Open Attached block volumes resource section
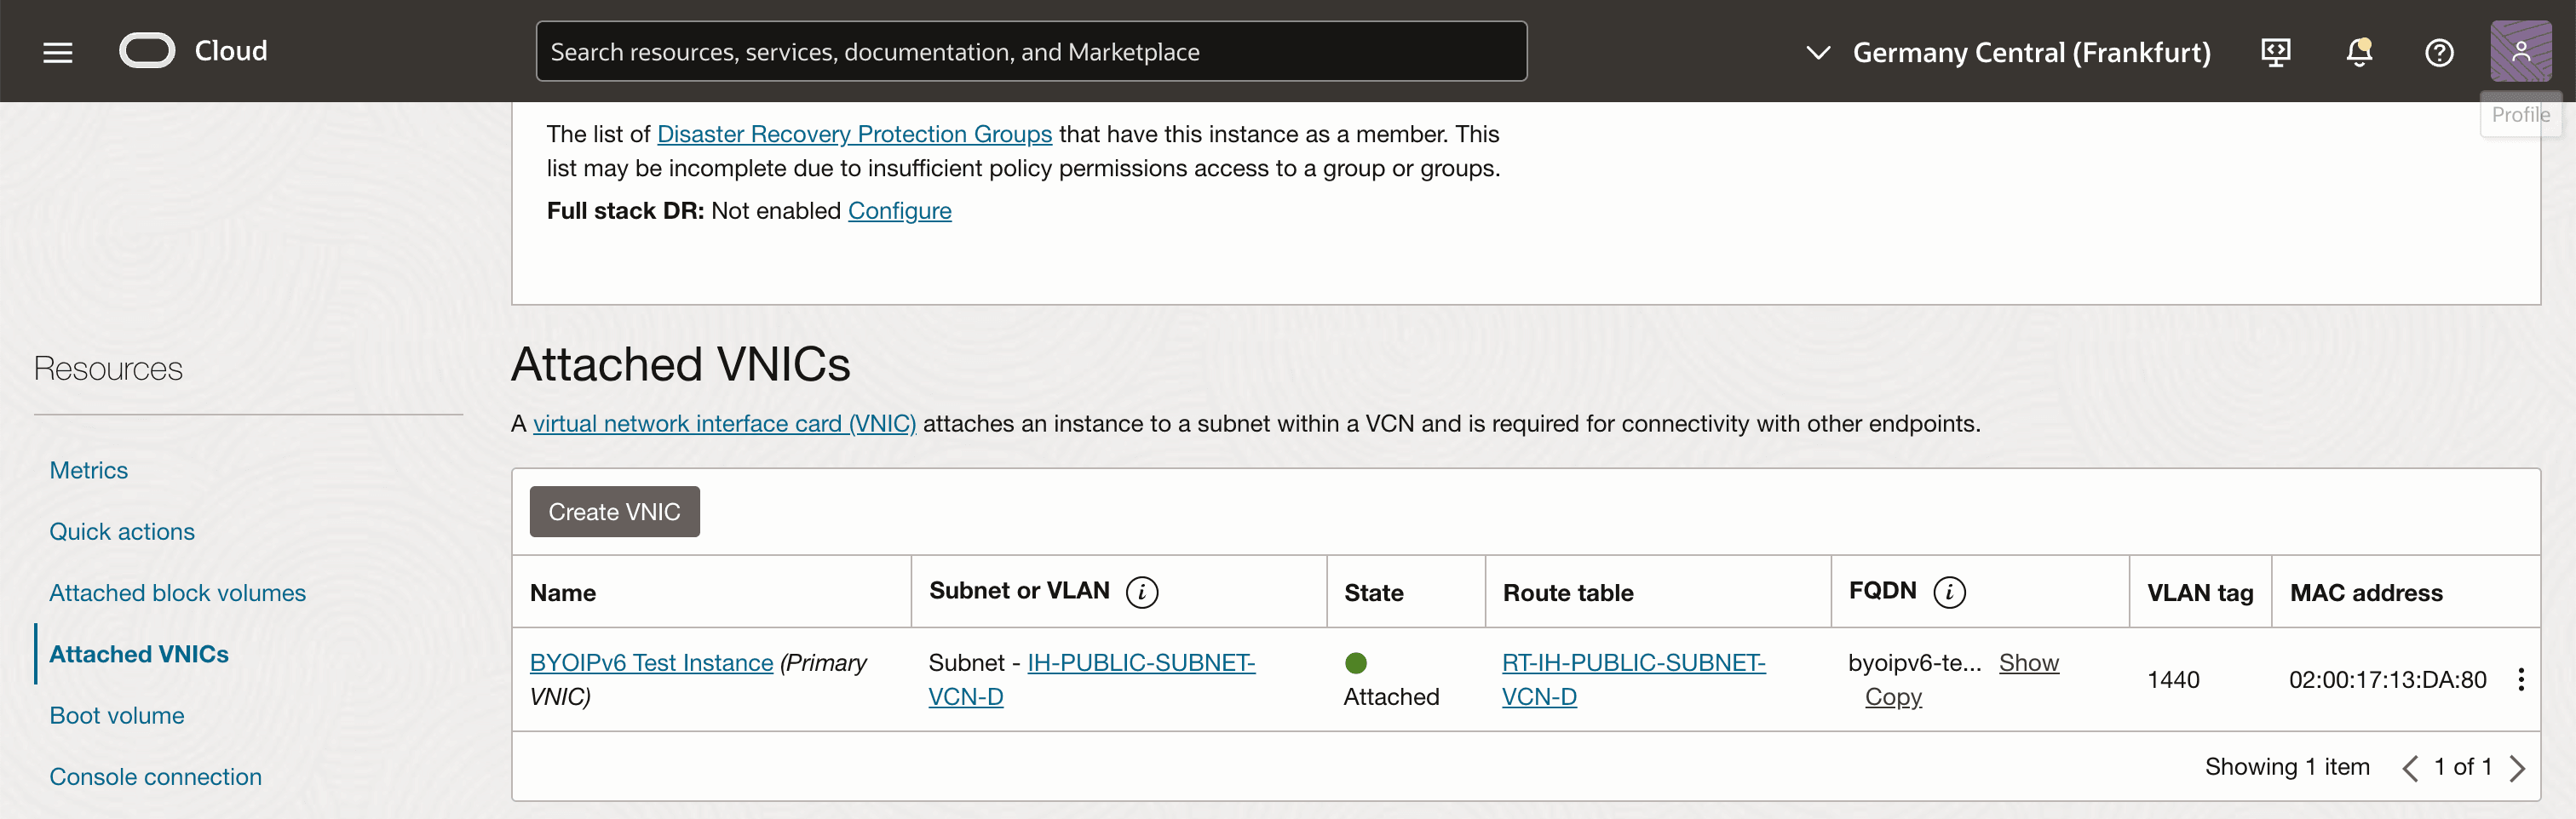Image resolution: width=2576 pixels, height=819 pixels. (x=177, y=593)
